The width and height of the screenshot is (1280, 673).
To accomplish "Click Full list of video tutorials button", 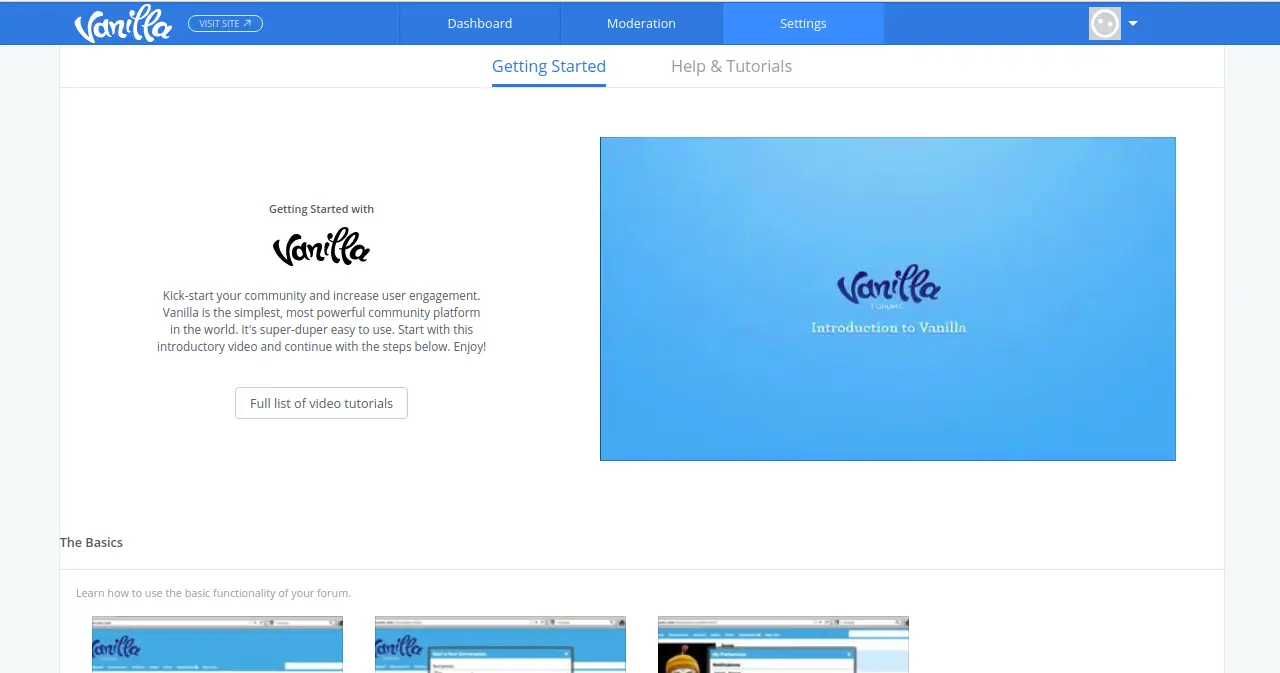I will pos(321,403).
